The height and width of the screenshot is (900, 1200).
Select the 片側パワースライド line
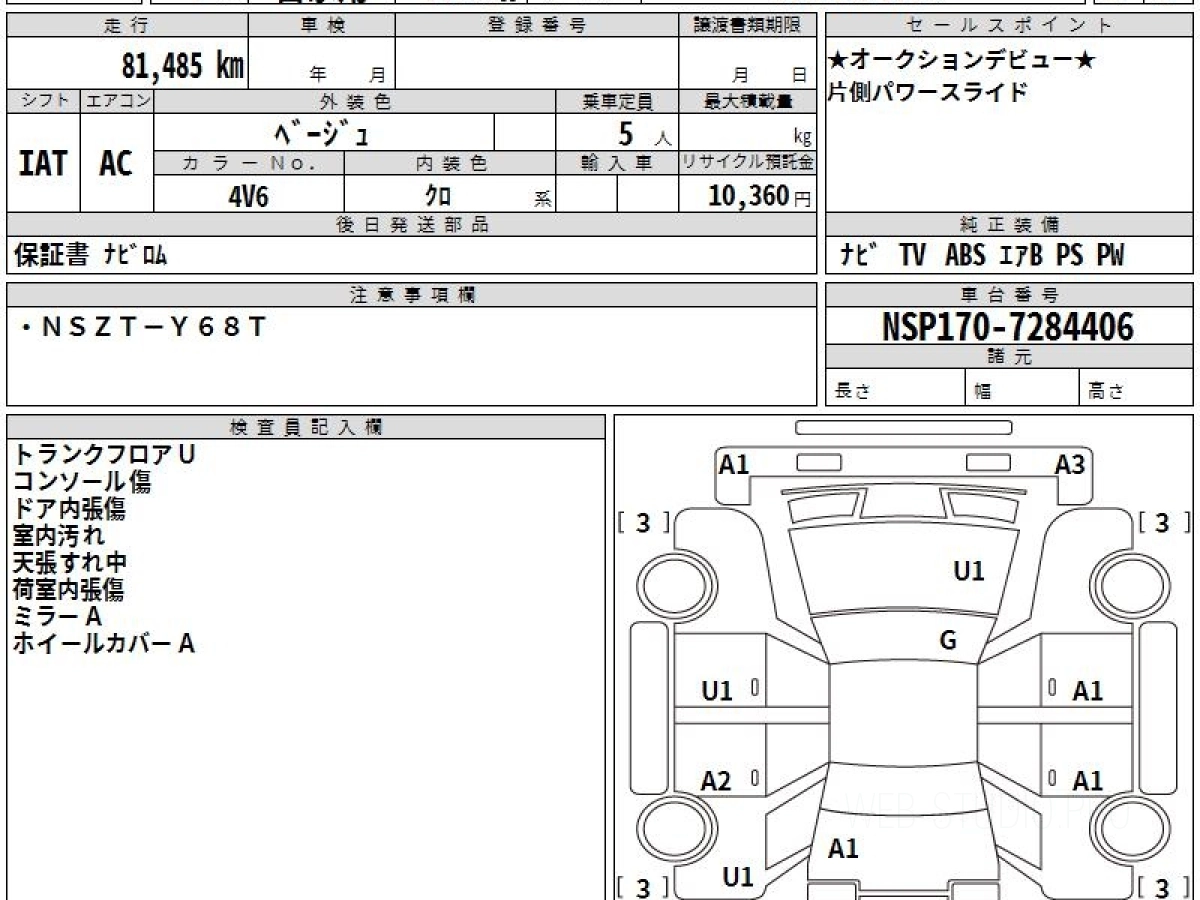point(928,93)
